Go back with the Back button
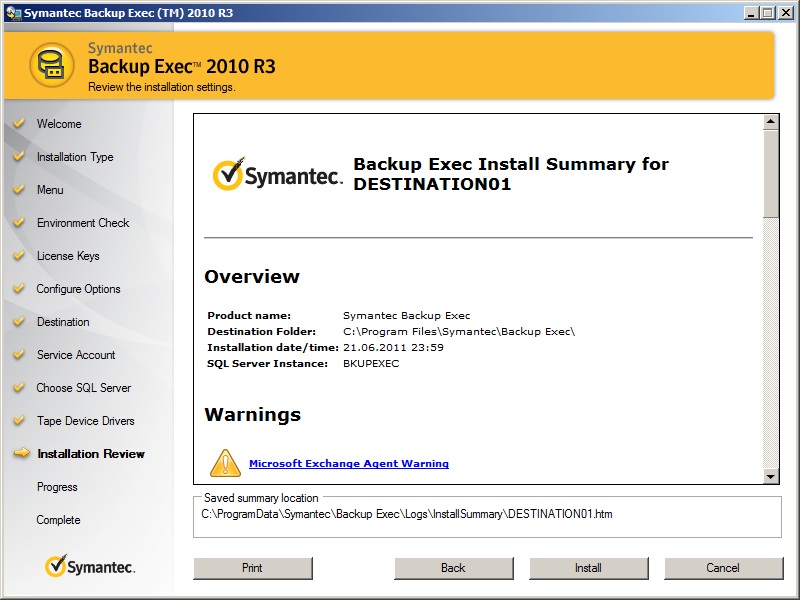The width and height of the screenshot is (800, 600). (453, 568)
